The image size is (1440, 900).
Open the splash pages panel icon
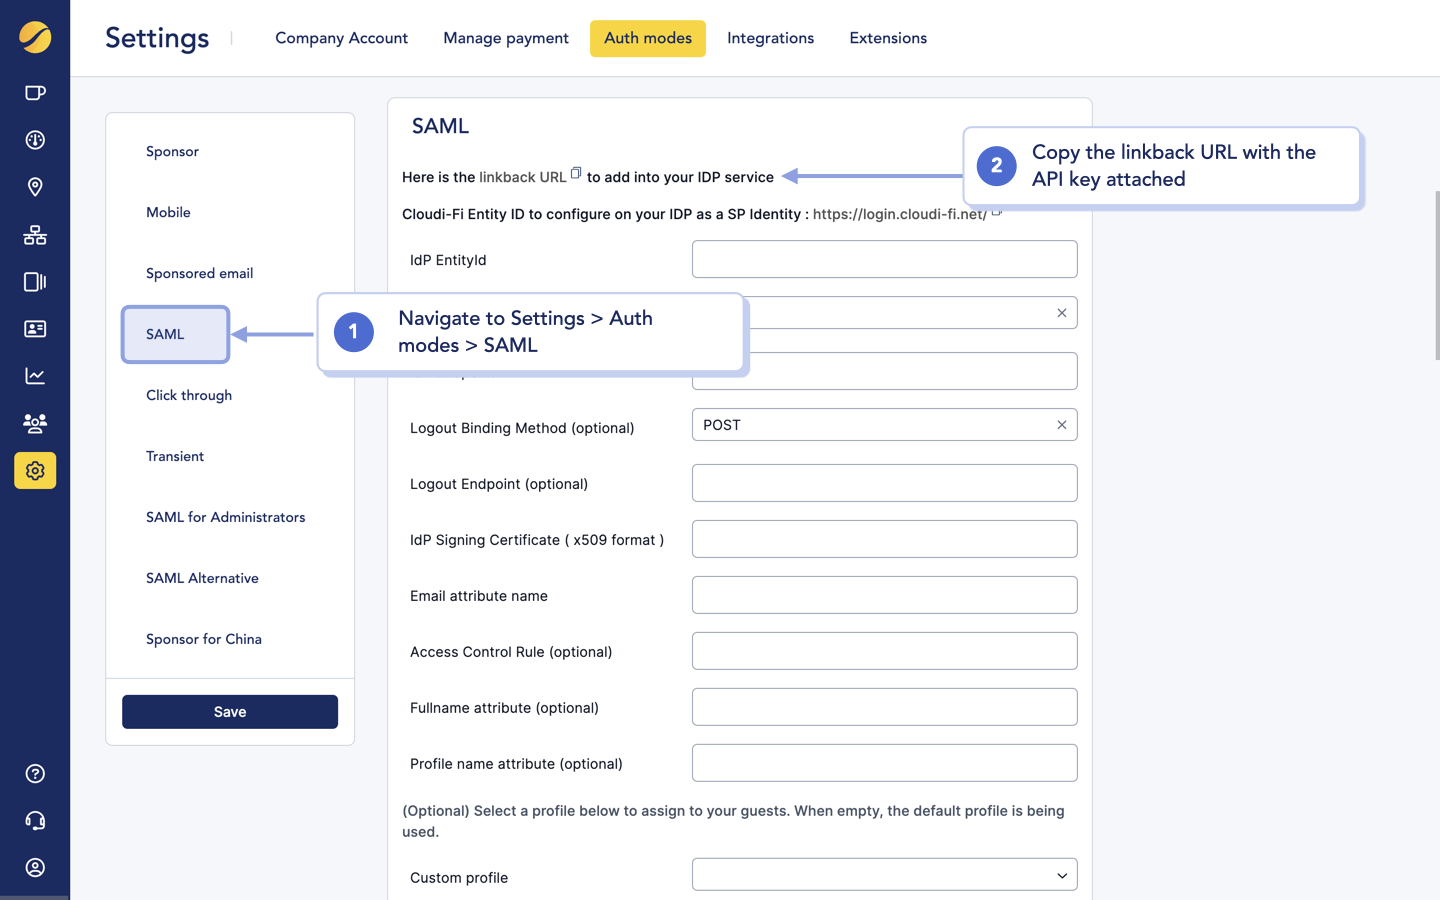(x=35, y=92)
